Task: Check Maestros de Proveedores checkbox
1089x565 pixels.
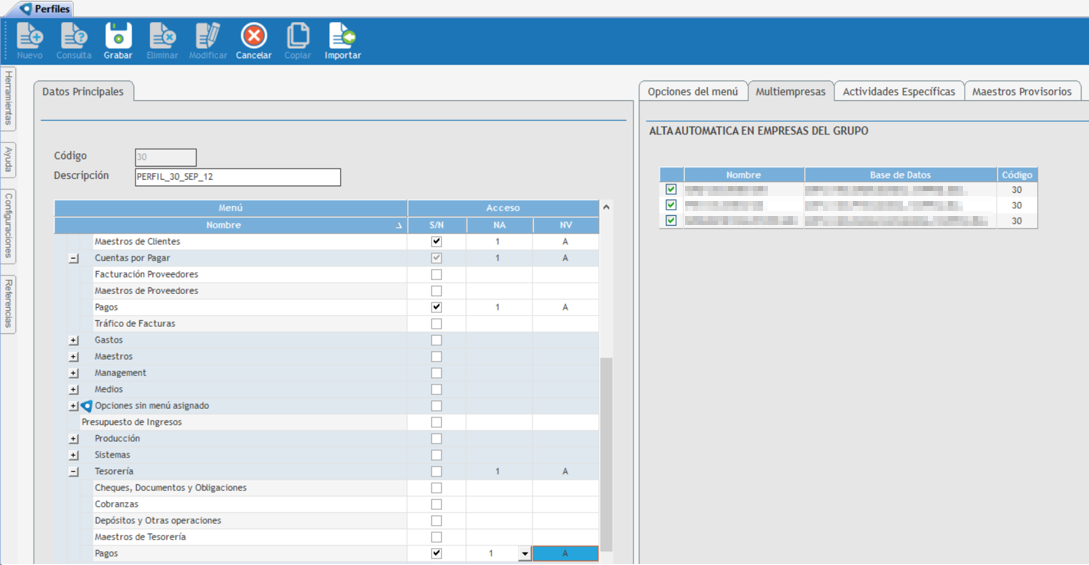Action: (436, 291)
